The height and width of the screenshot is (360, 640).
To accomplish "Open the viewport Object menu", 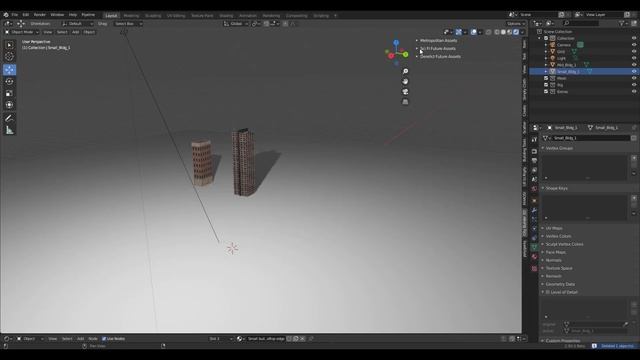I will (x=89, y=32).
